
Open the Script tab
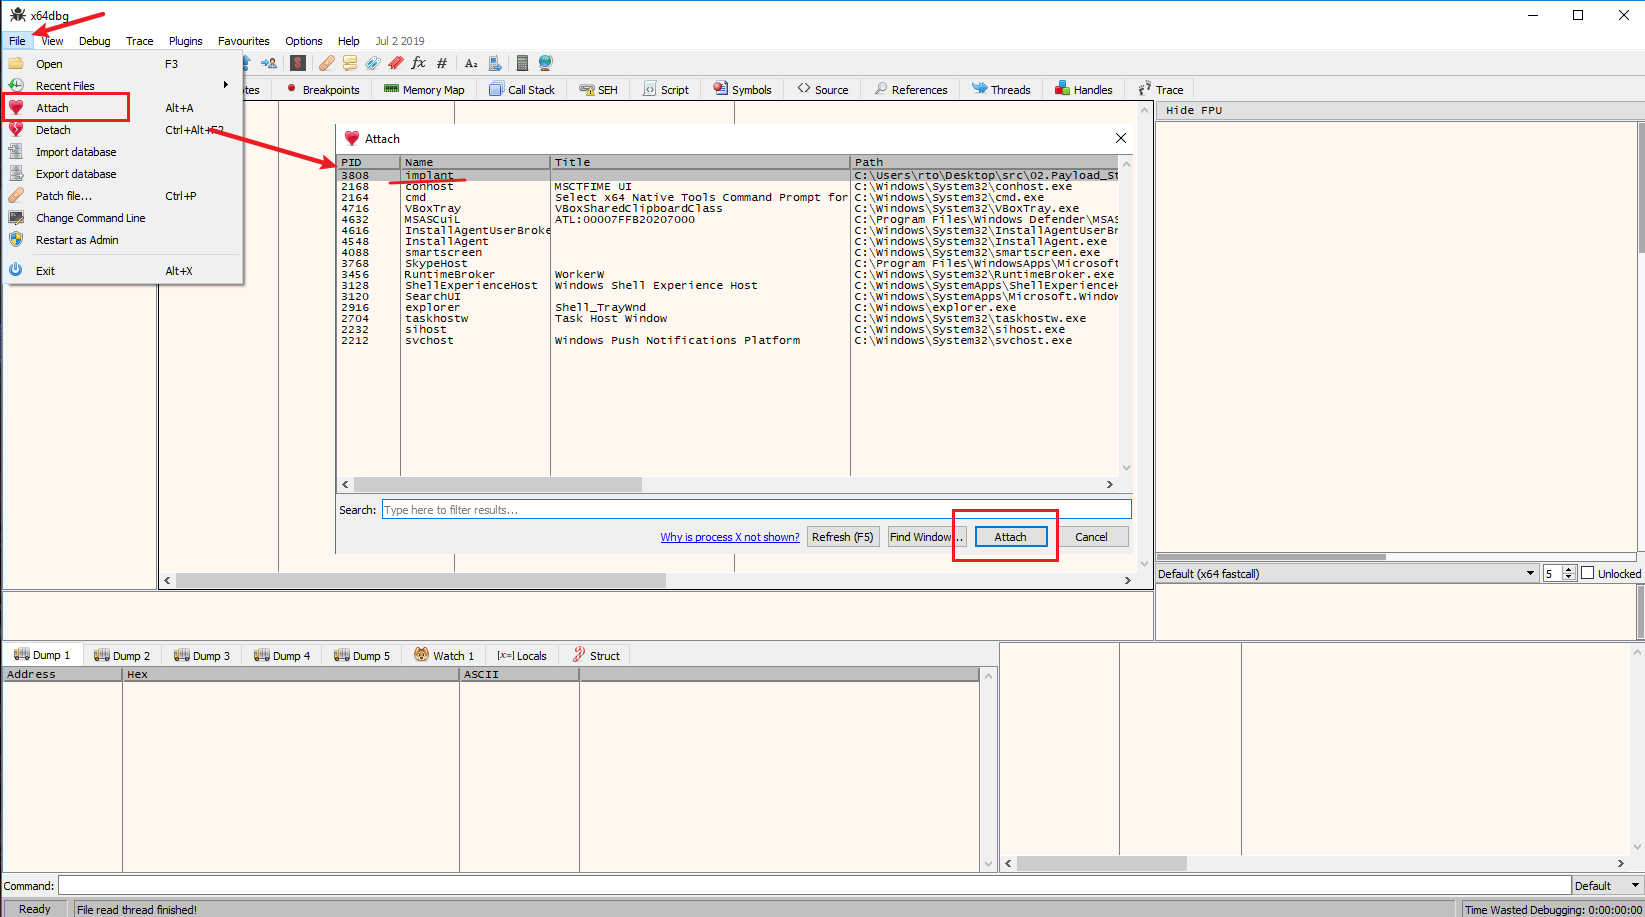click(666, 89)
